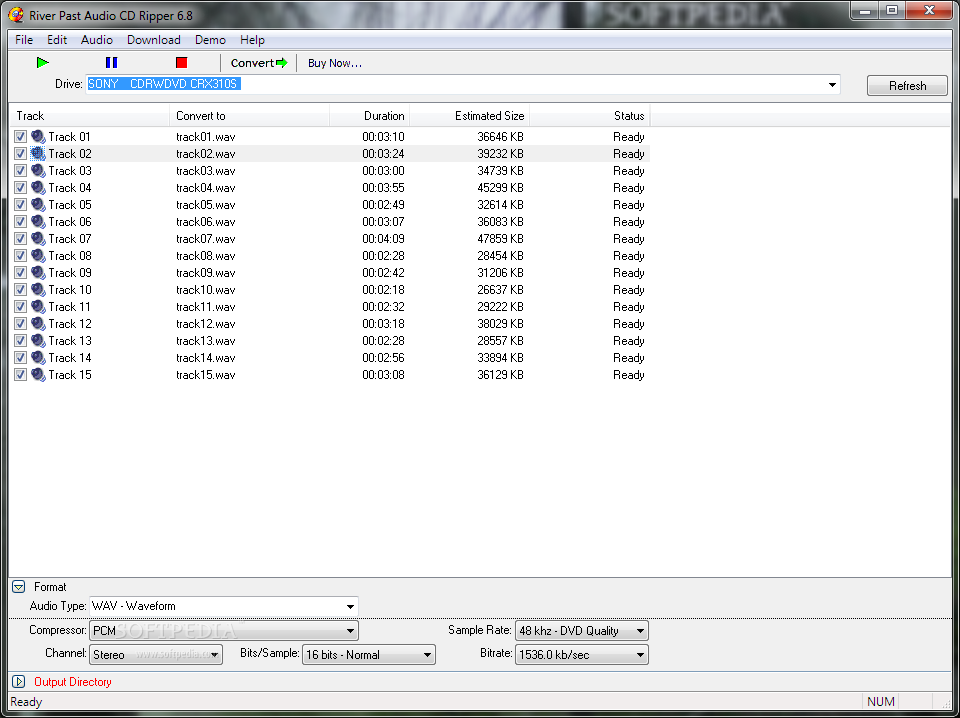Open the Demo menu
Screen dimensions: 960x718
[210, 40]
